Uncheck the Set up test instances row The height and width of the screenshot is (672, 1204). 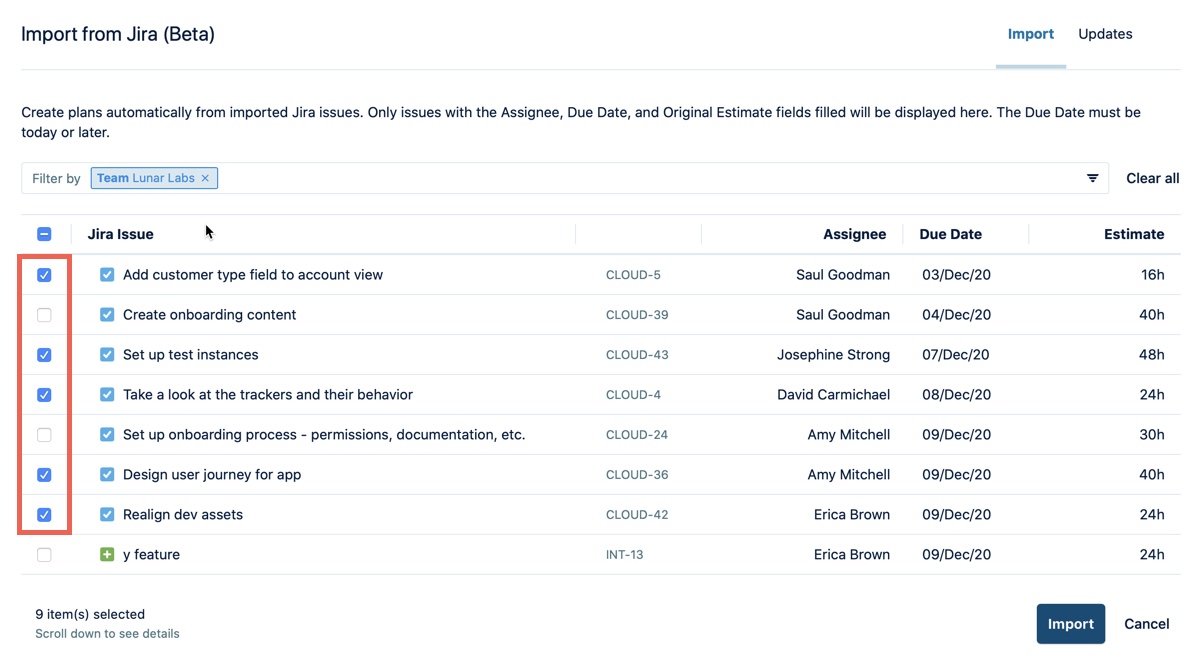(44, 355)
